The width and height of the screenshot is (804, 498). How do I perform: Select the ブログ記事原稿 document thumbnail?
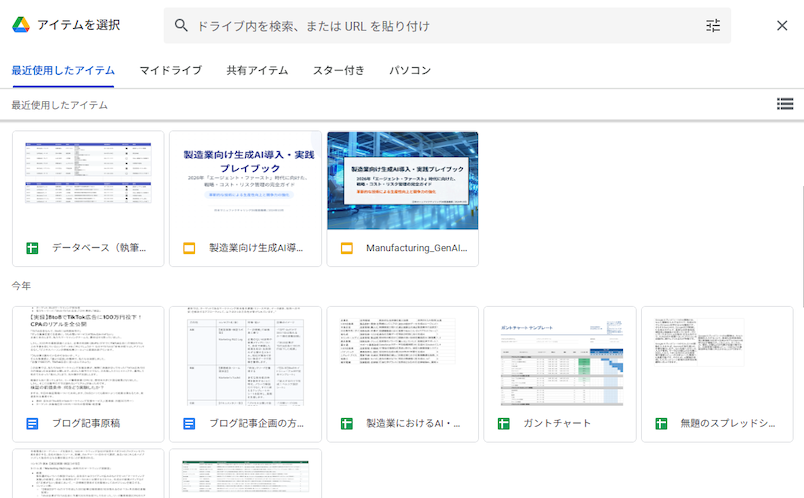point(88,356)
